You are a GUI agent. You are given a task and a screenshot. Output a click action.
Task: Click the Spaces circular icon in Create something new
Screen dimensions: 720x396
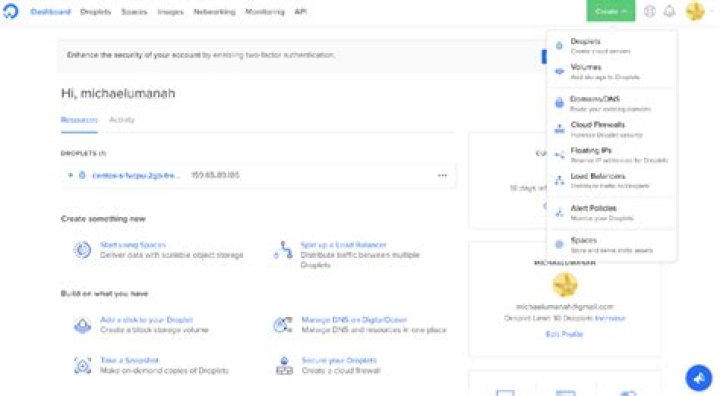(83, 250)
